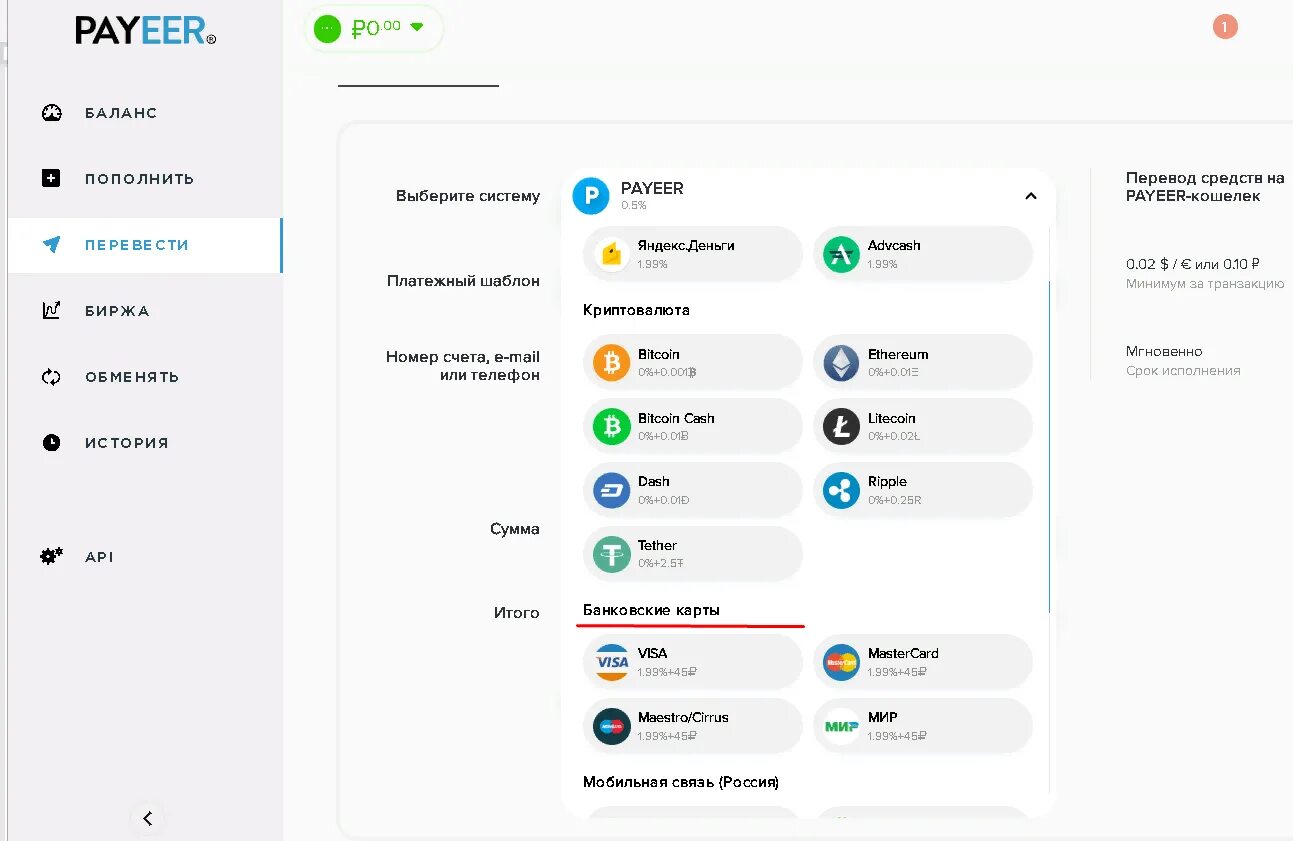Click the Мгновенно execution time text

click(1164, 351)
